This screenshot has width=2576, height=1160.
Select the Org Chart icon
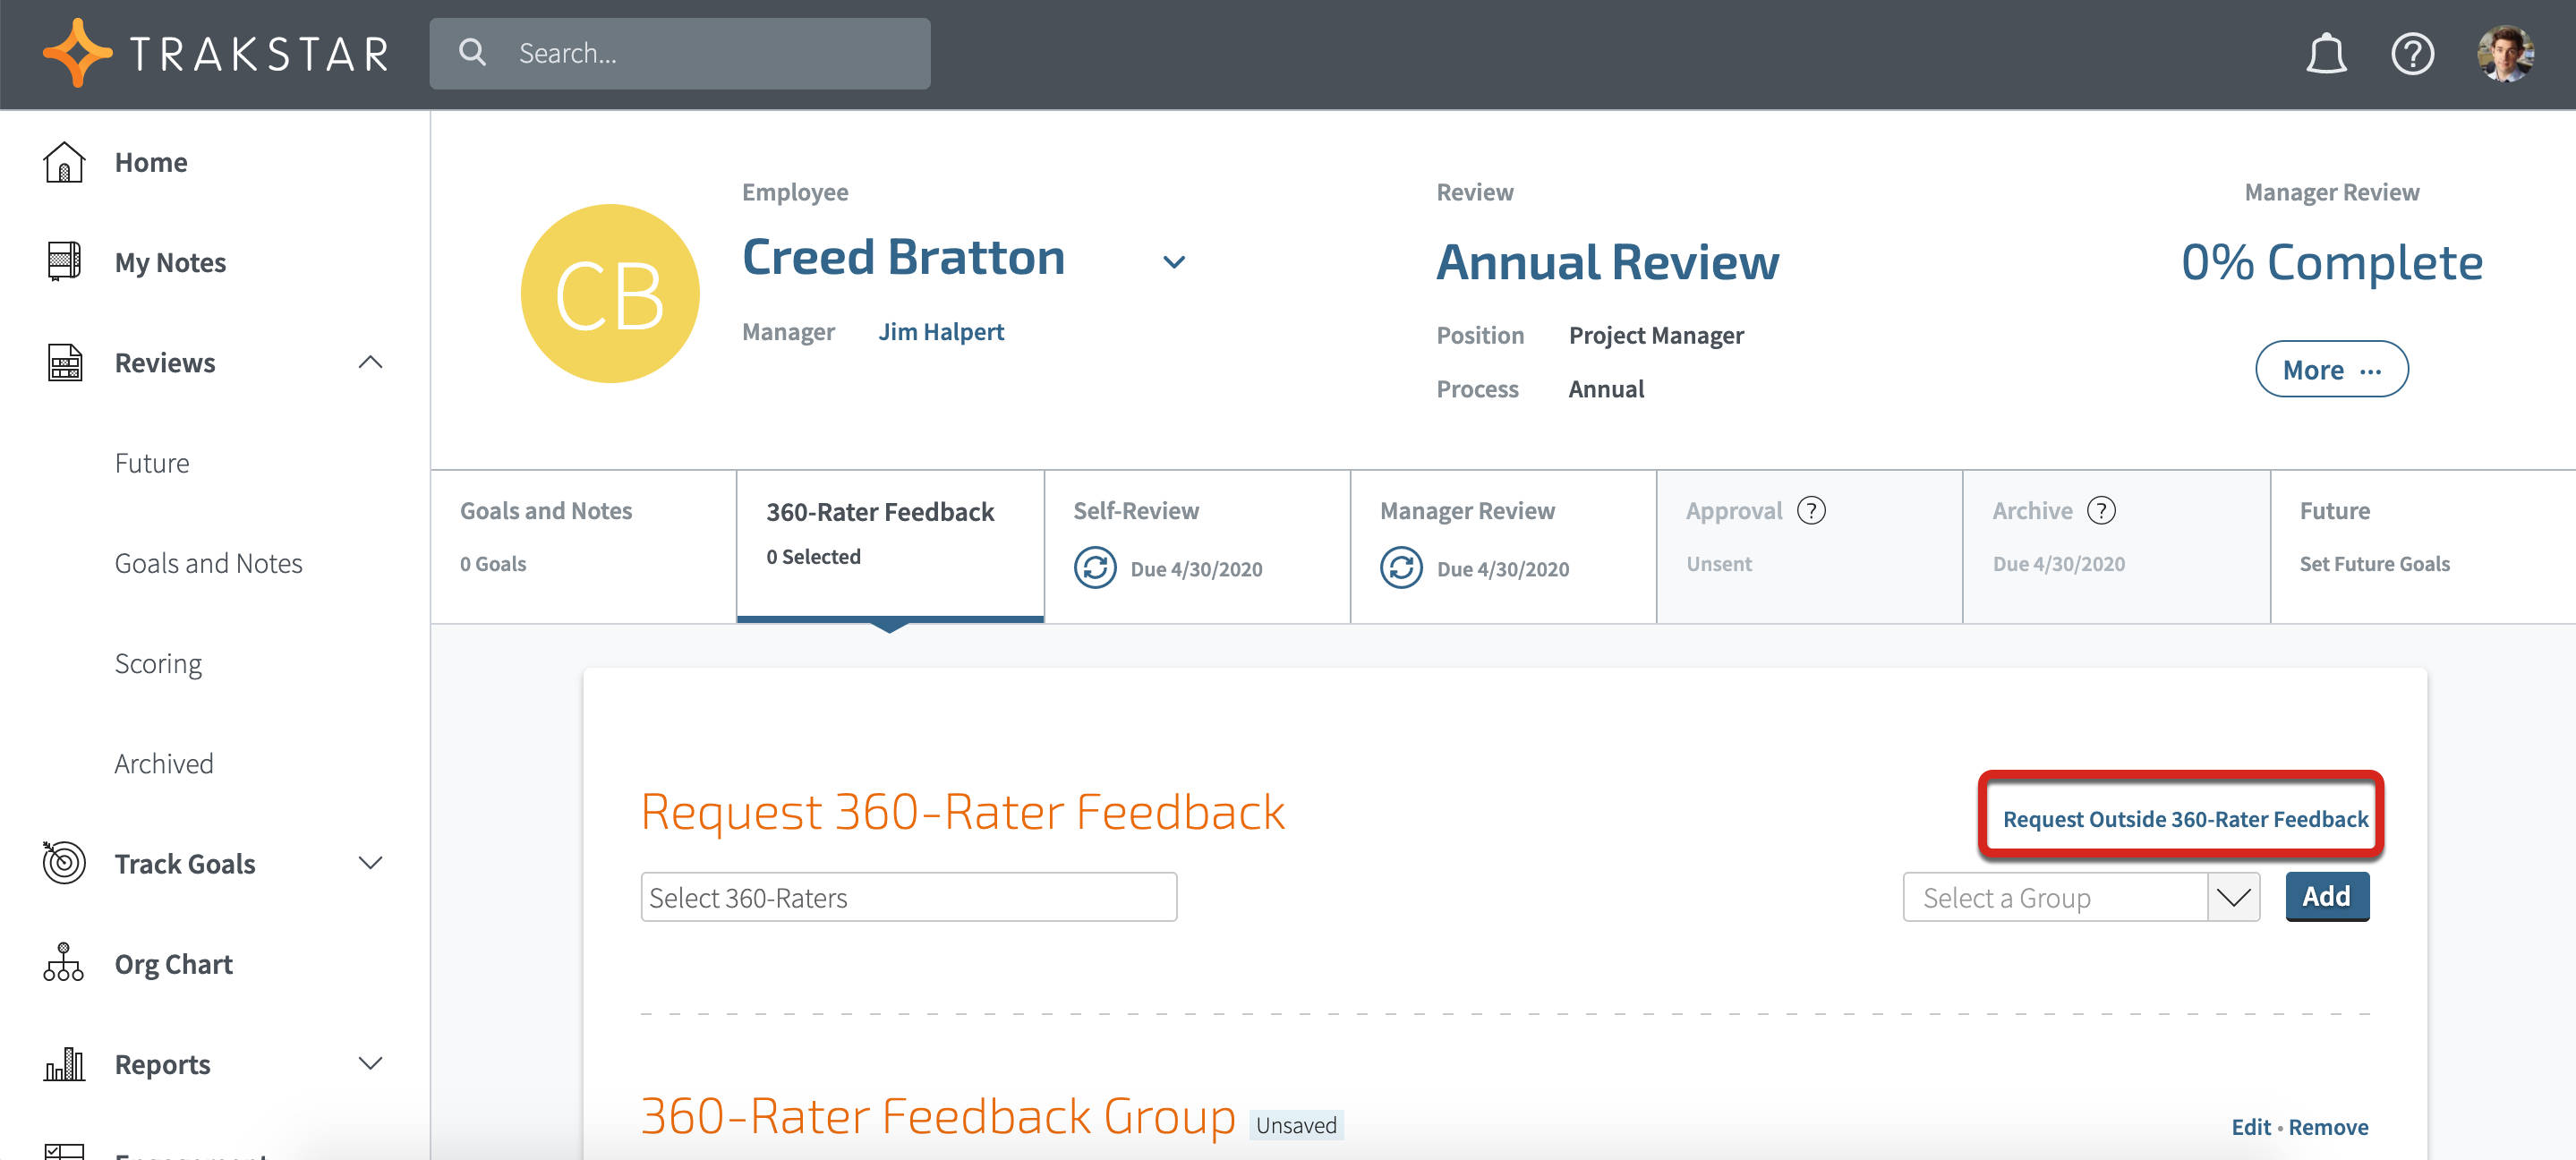pos(64,963)
